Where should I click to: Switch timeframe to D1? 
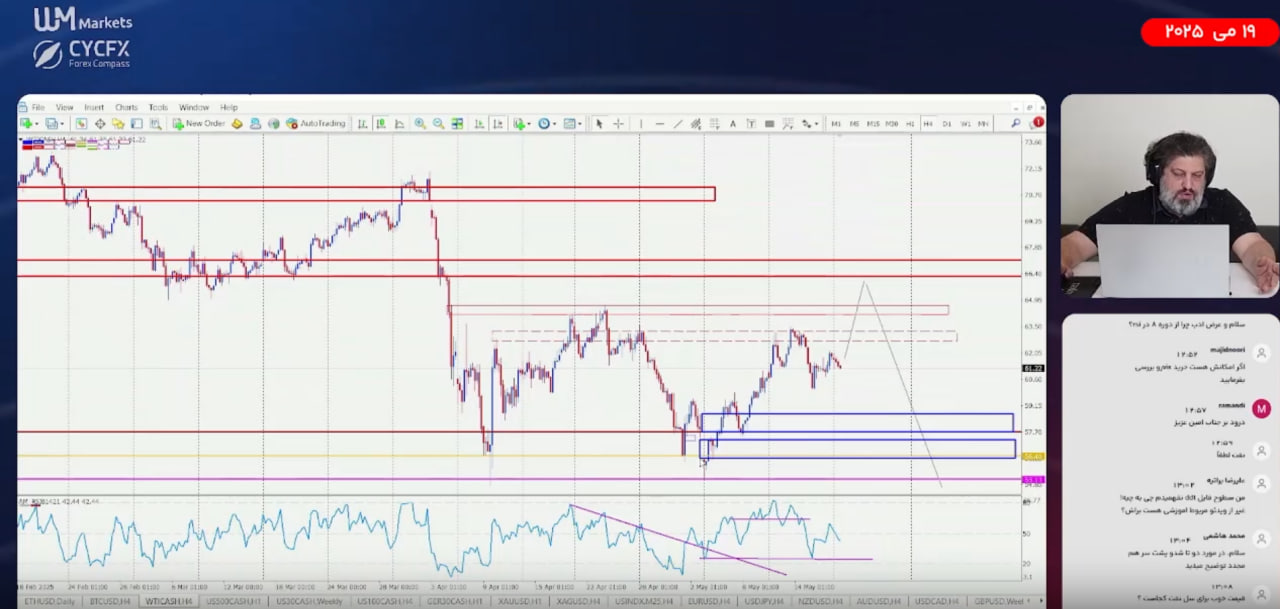pyautogui.click(x=947, y=124)
